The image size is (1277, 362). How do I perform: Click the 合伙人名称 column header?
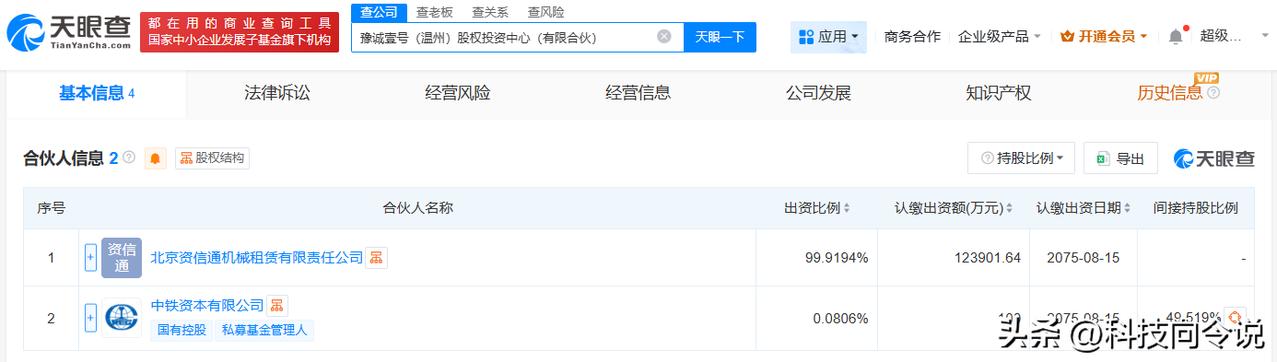click(x=418, y=208)
